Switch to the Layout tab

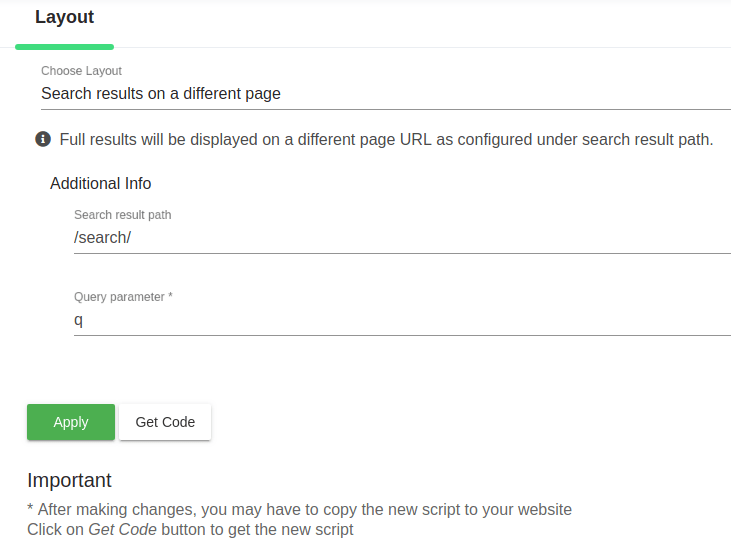click(64, 18)
